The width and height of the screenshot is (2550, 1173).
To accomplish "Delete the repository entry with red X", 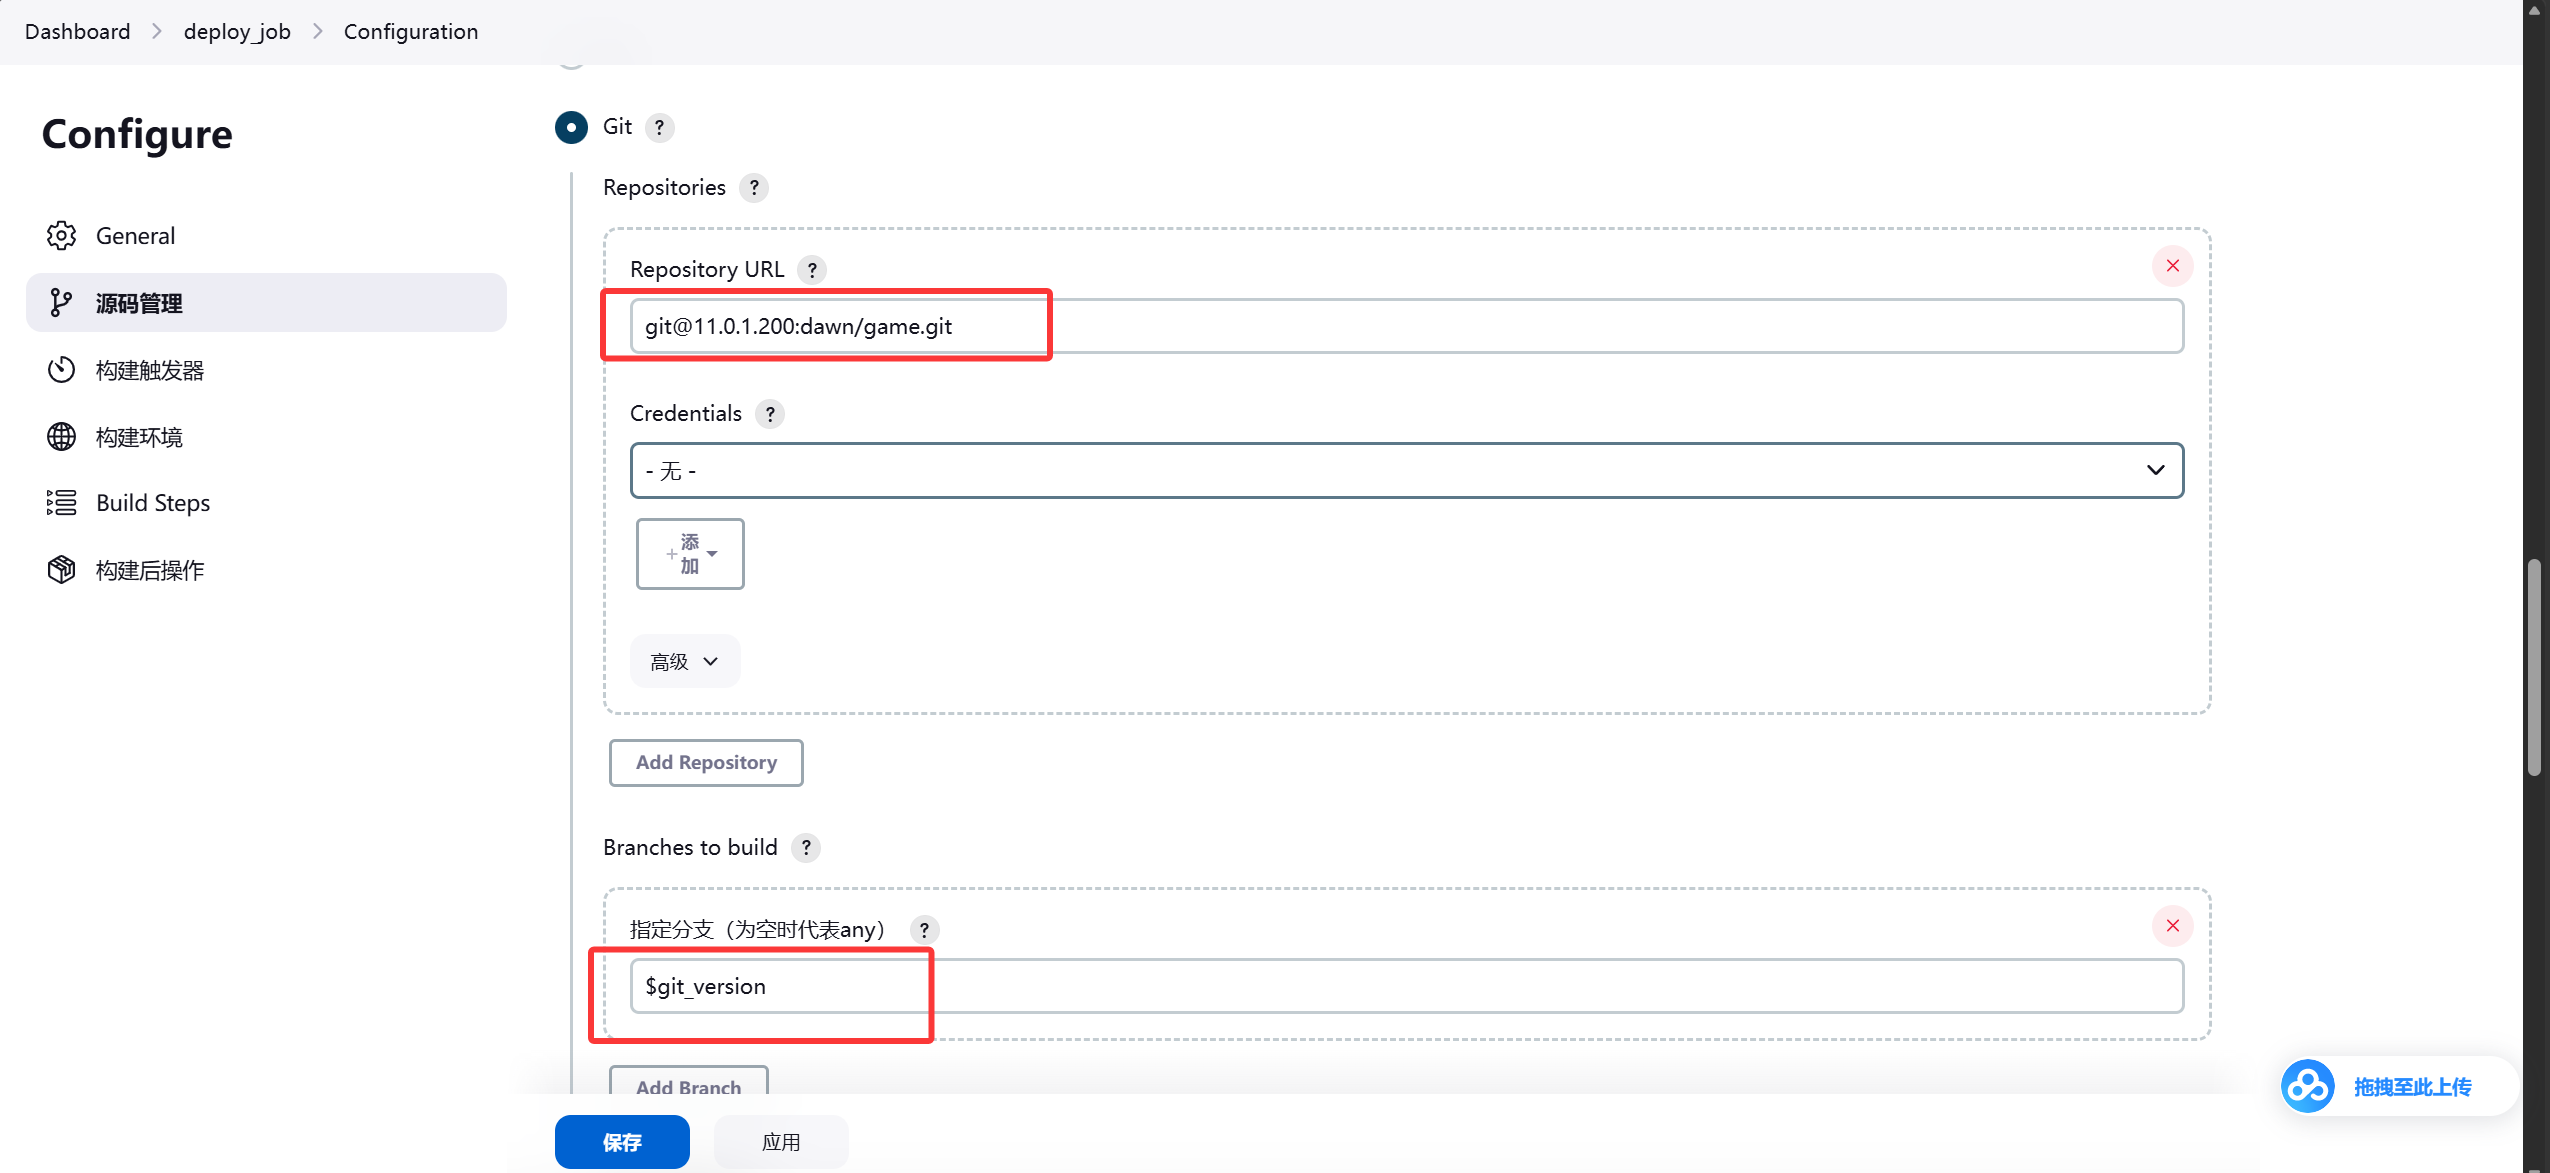I will pyautogui.click(x=2173, y=266).
